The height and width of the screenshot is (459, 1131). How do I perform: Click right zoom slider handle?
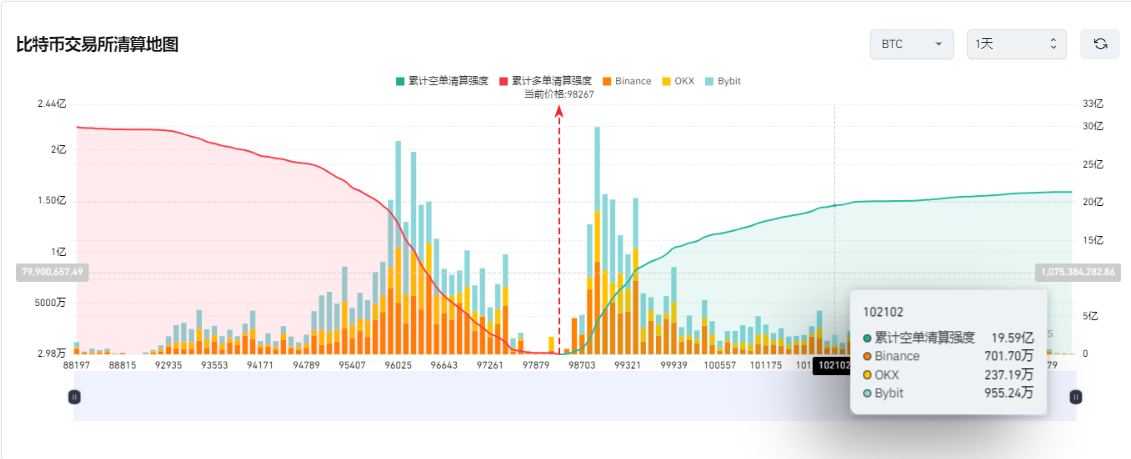tap(1076, 396)
